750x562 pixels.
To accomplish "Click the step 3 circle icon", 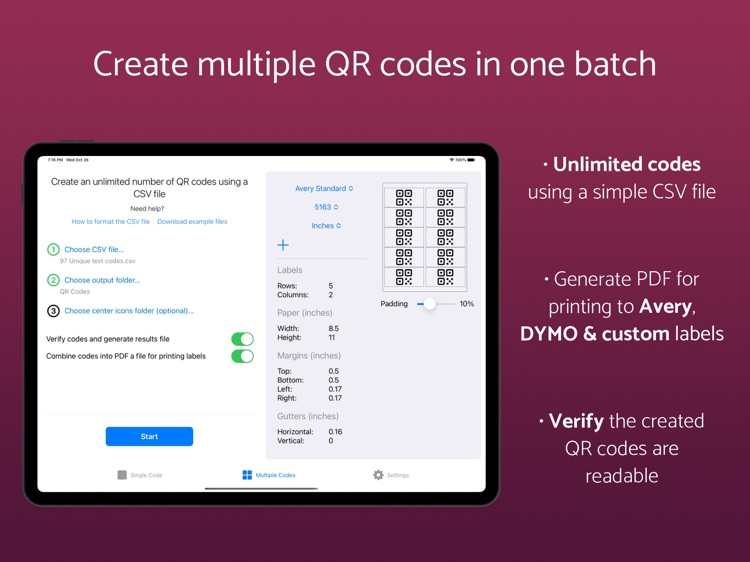I will click(x=53, y=311).
